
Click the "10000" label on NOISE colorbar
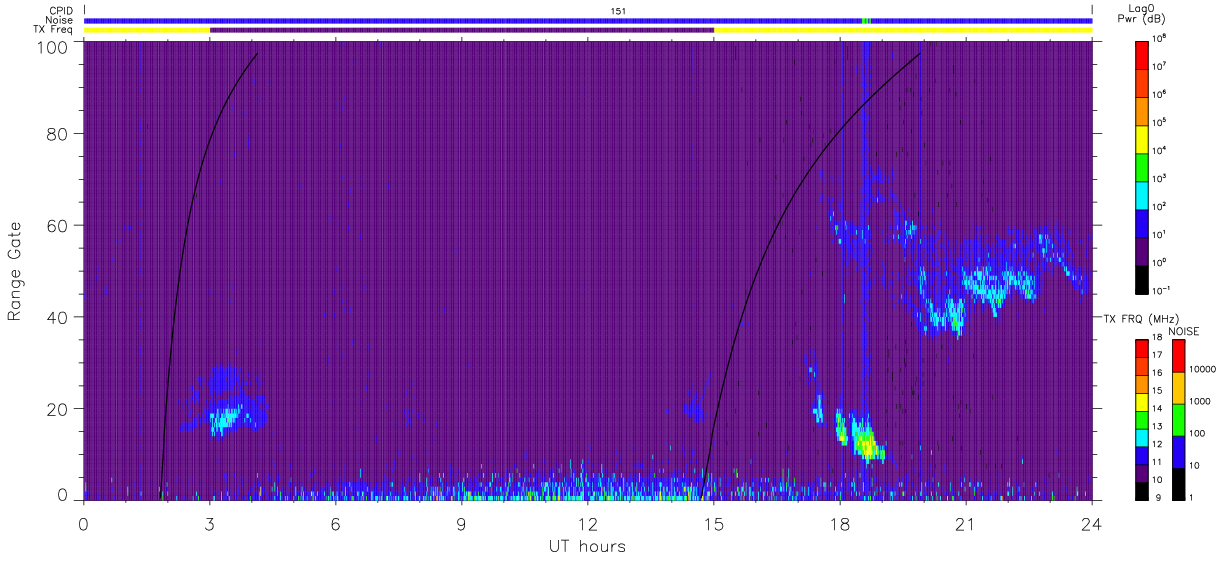click(x=1202, y=368)
